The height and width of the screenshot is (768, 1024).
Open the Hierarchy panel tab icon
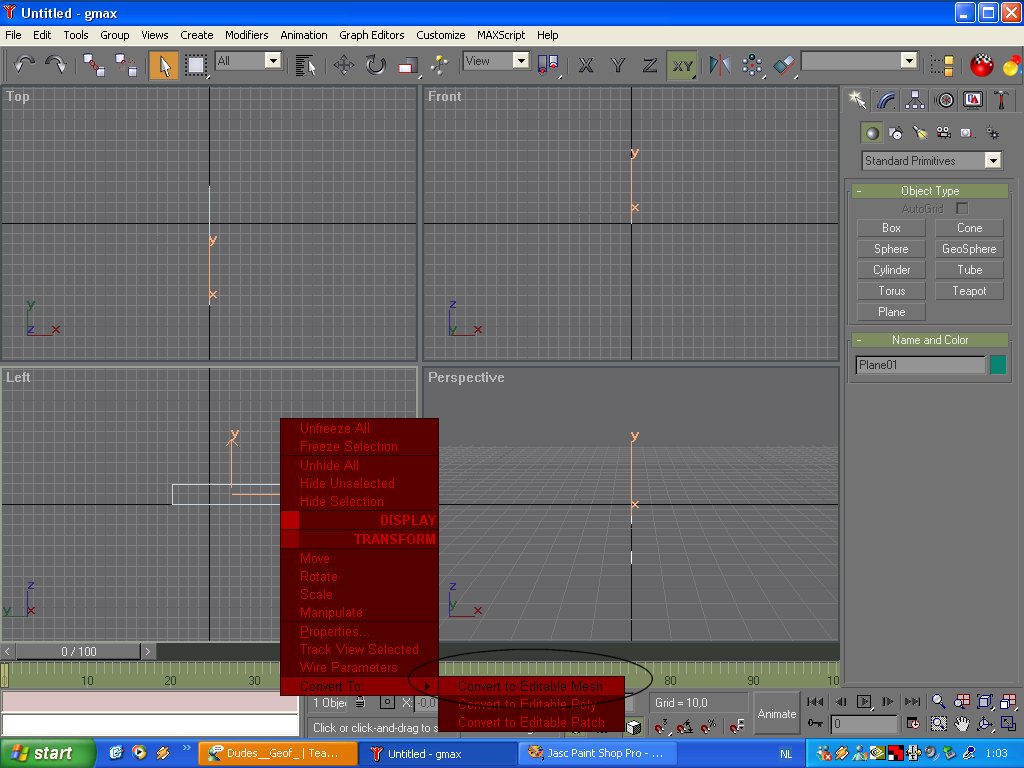pos(914,99)
